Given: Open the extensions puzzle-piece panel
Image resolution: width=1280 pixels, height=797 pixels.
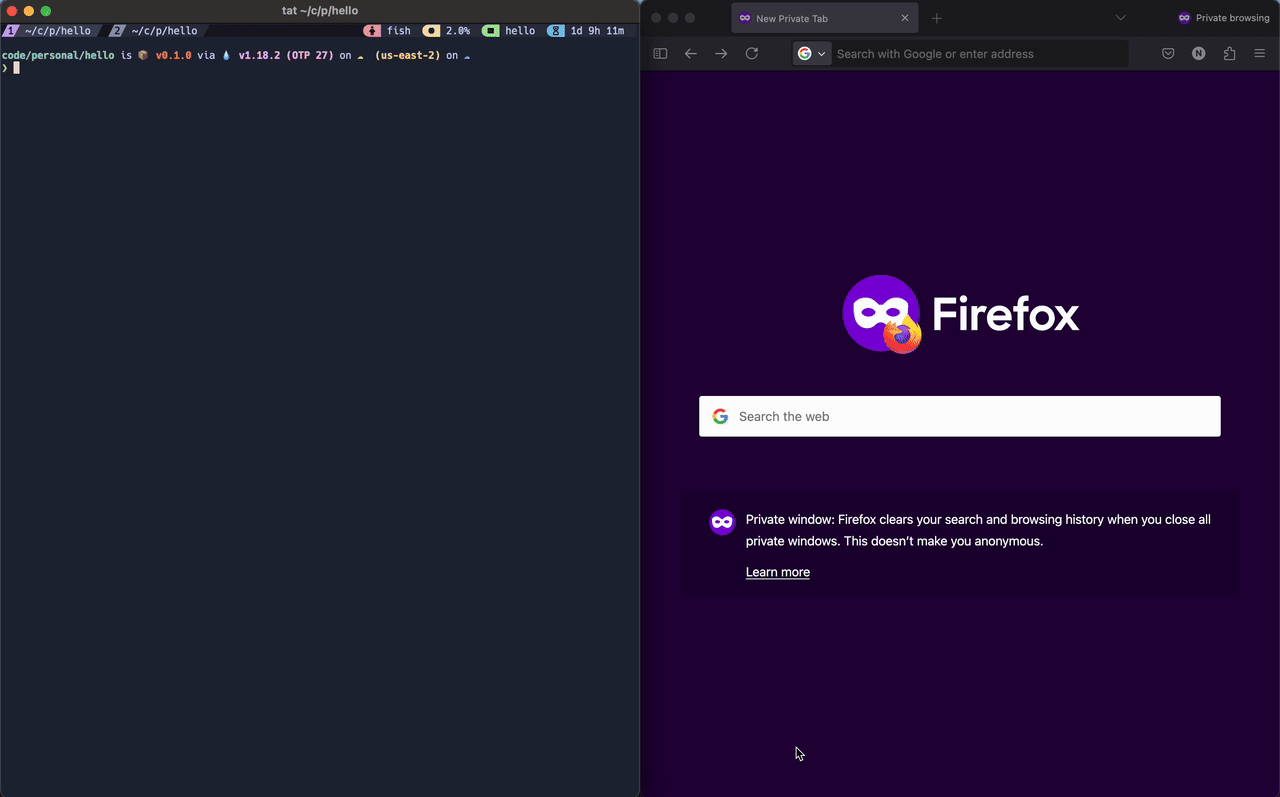Looking at the screenshot, I should click(1229, 53).
